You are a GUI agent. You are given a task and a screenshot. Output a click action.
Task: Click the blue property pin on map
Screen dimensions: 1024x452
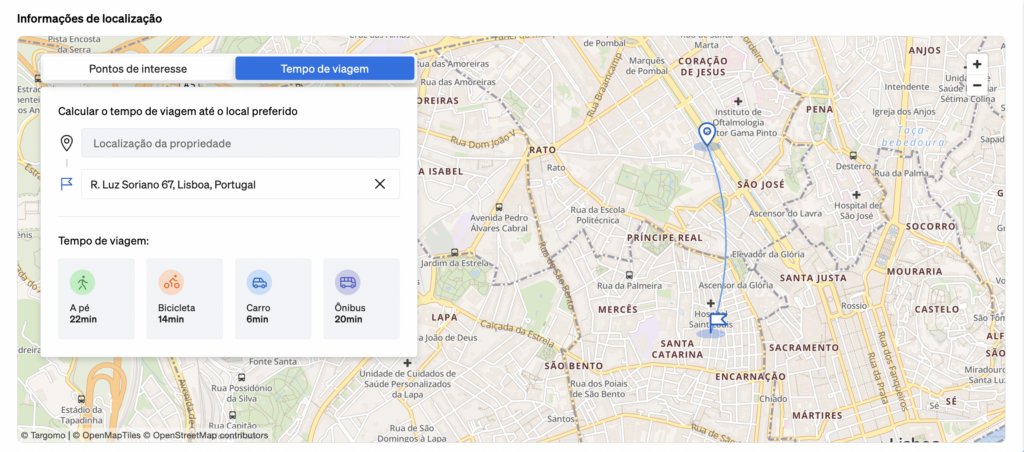[x=707, y=133]
